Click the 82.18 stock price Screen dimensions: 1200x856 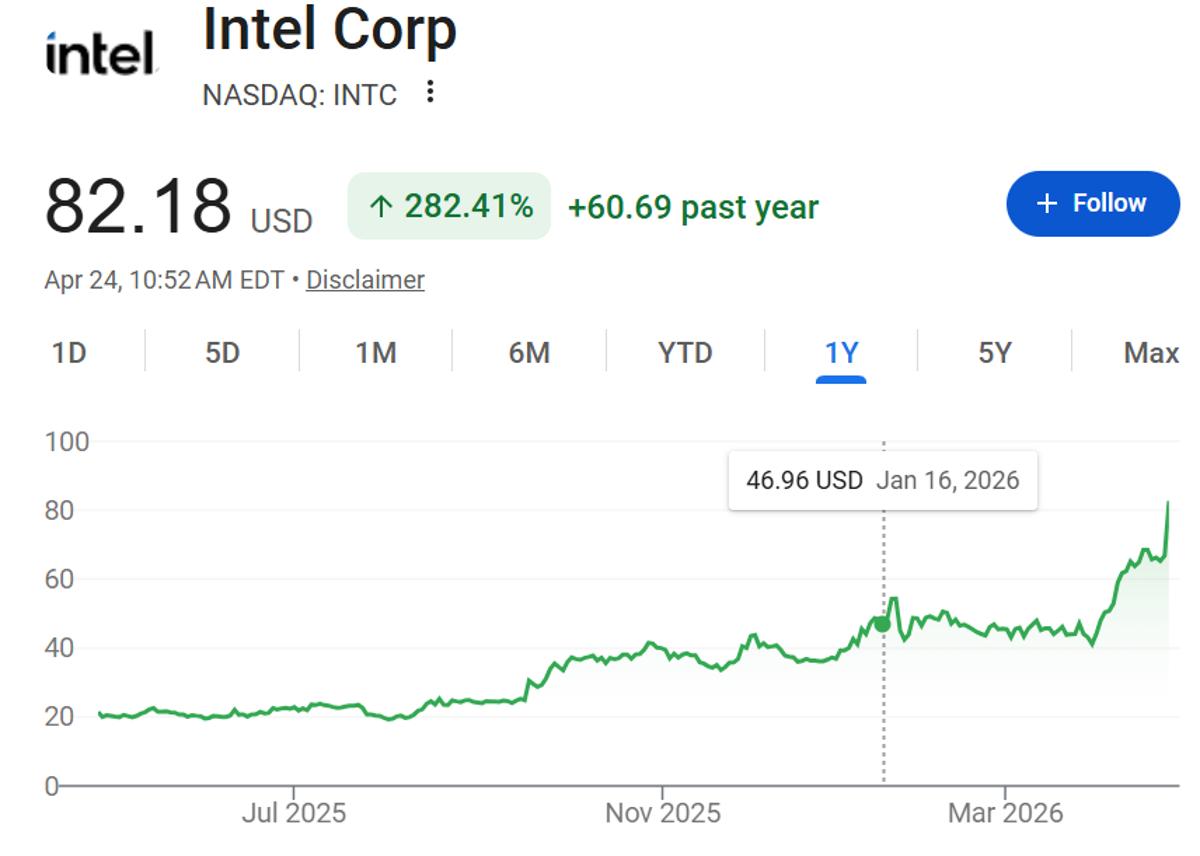point(138,206)
